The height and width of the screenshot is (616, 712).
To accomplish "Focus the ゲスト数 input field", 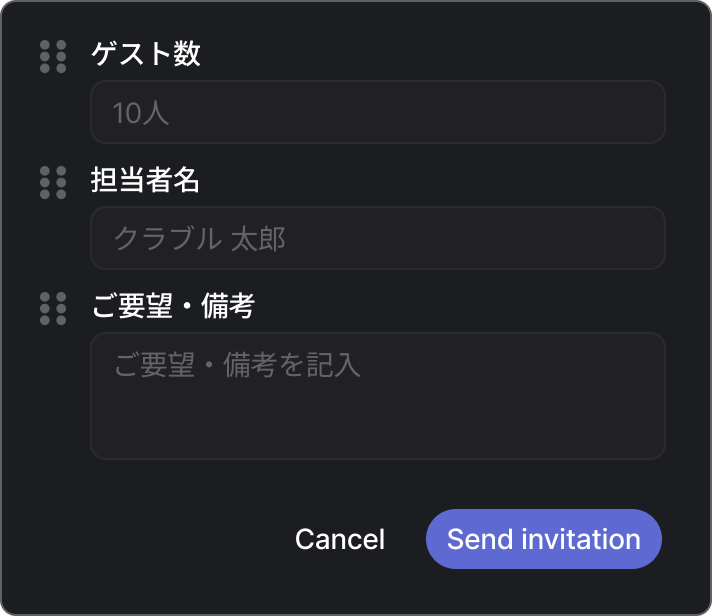I will [x=377, y=112].
